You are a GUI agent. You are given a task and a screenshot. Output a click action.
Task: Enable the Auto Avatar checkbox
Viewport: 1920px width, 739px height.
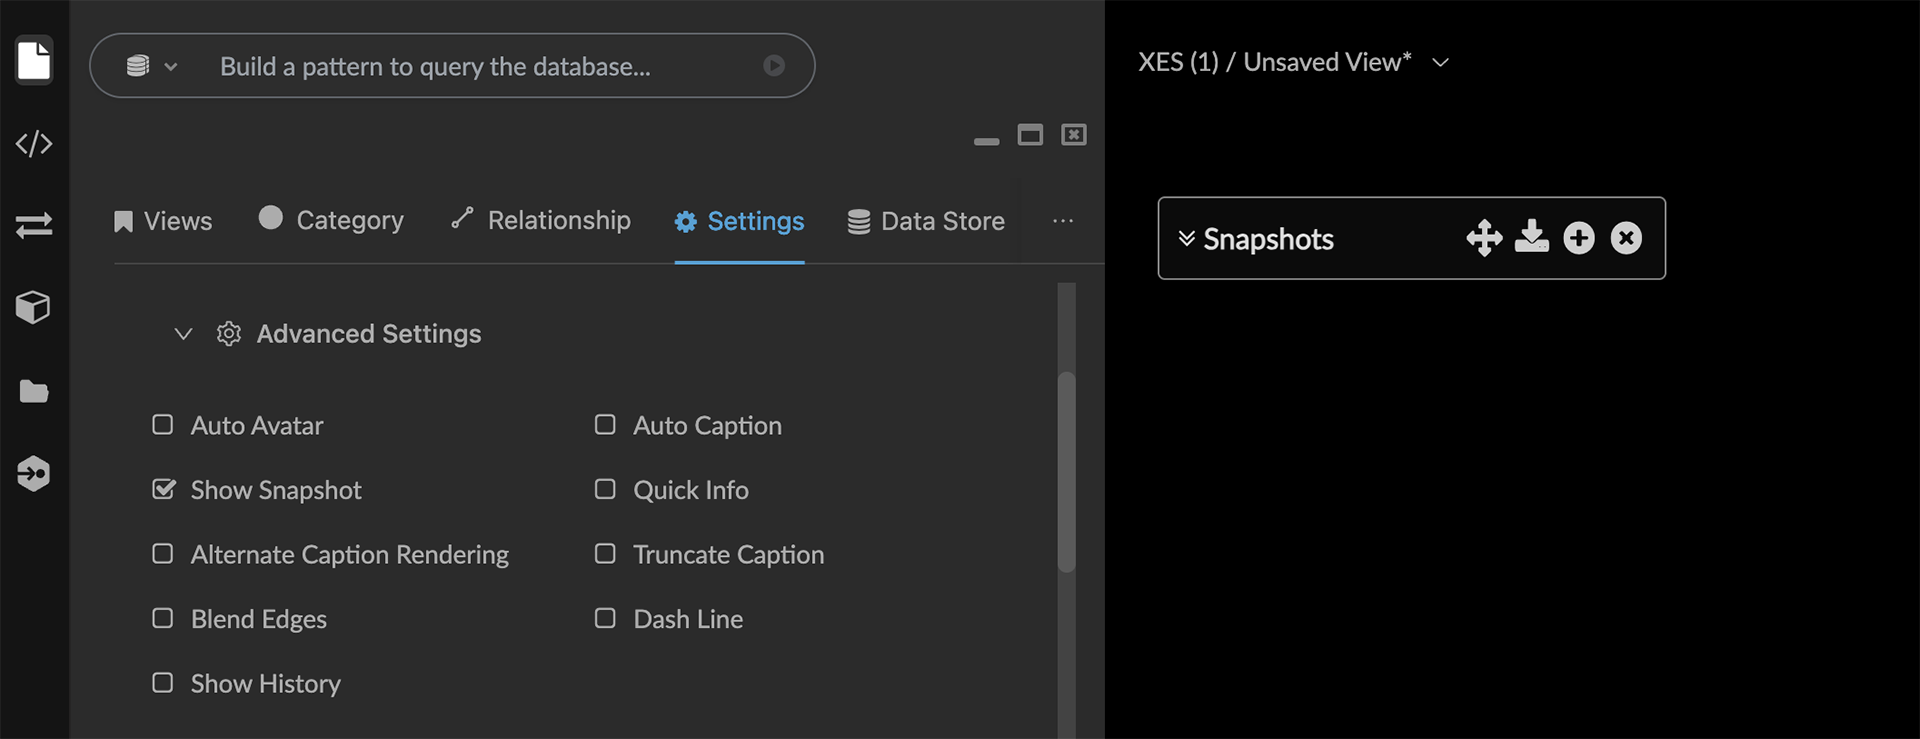click(163, 425)
